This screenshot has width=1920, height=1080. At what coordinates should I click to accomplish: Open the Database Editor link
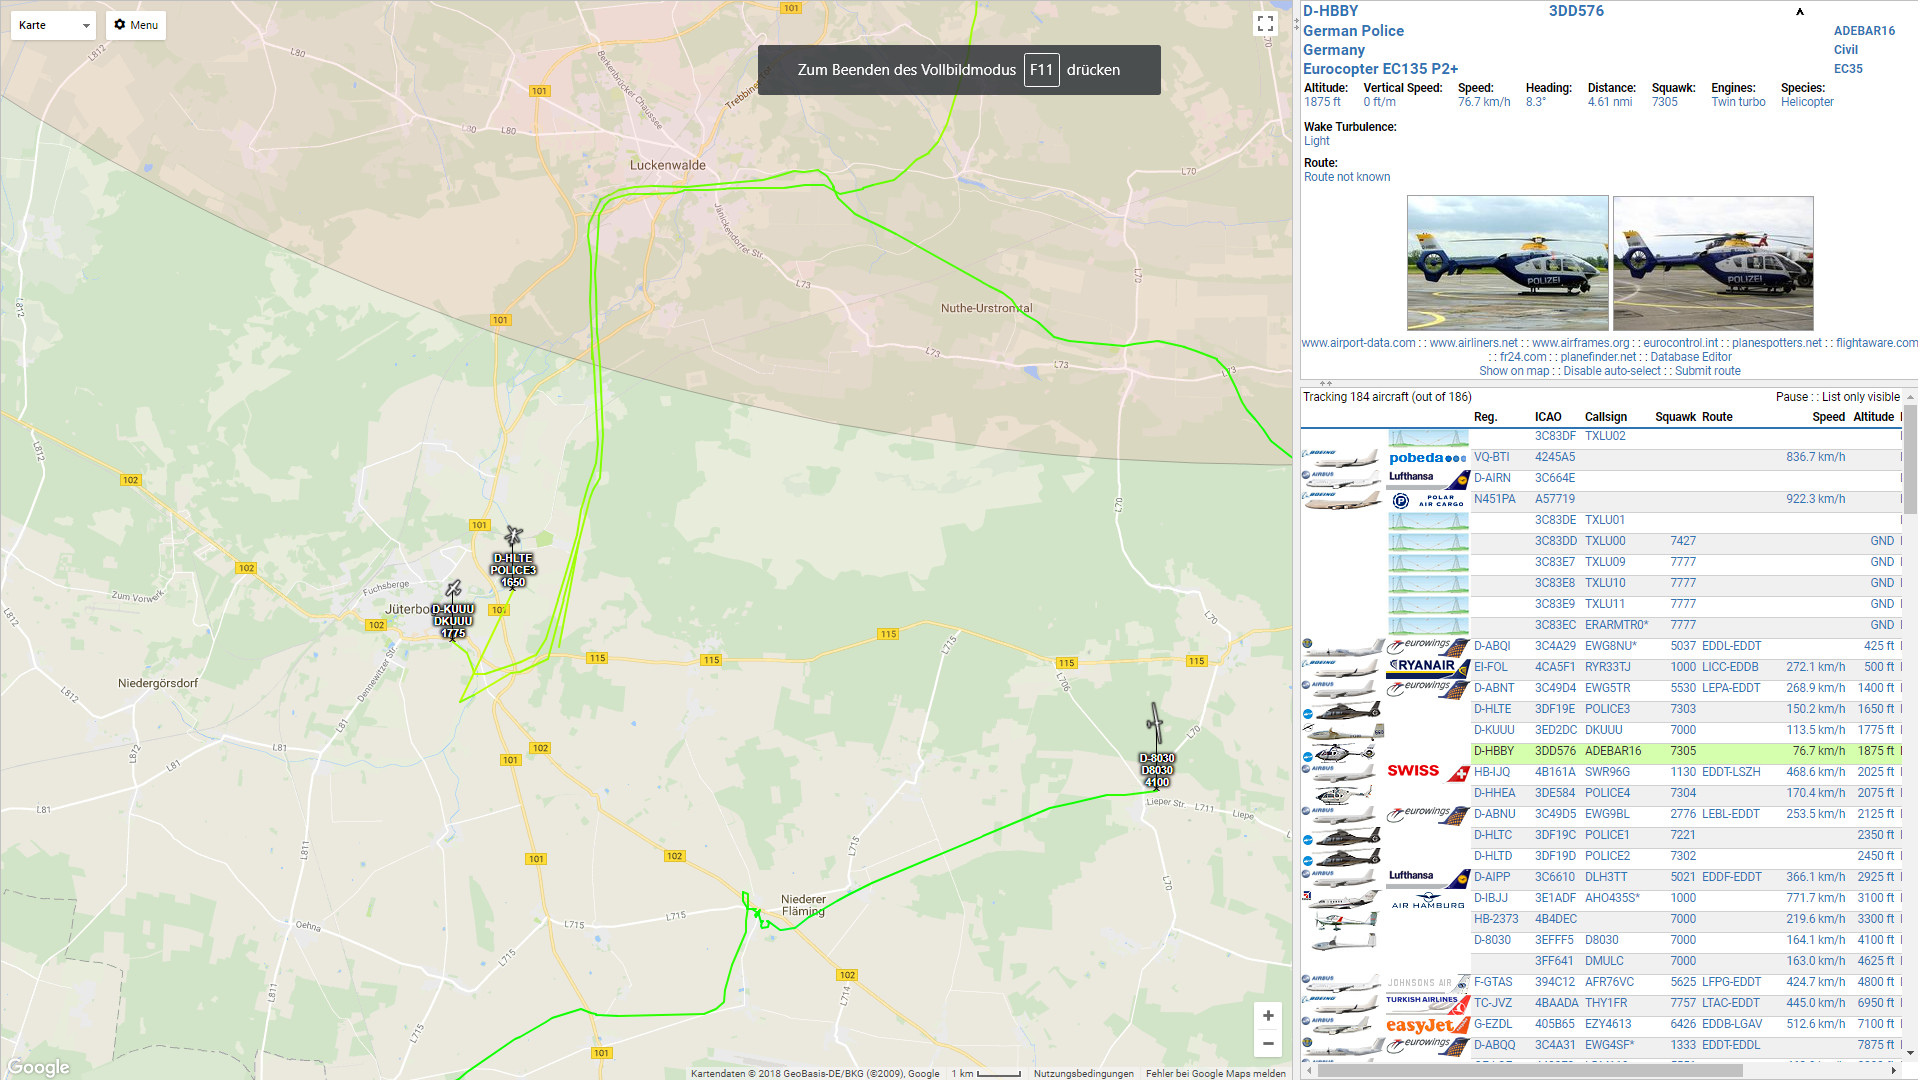1691,357
